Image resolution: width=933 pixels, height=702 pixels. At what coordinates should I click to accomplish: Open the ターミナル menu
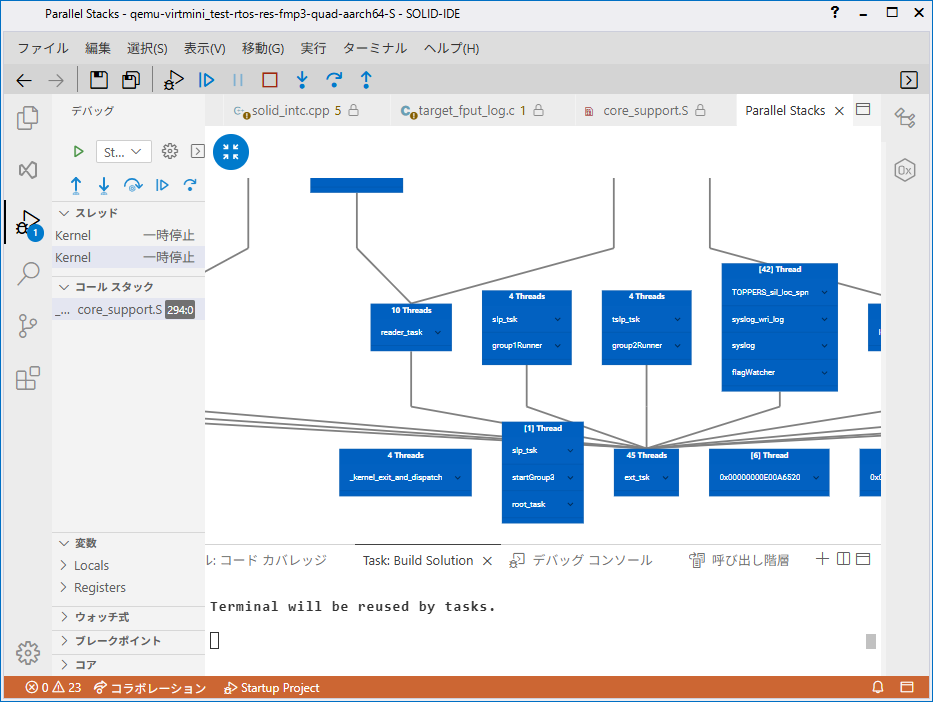tap(375, 48)
